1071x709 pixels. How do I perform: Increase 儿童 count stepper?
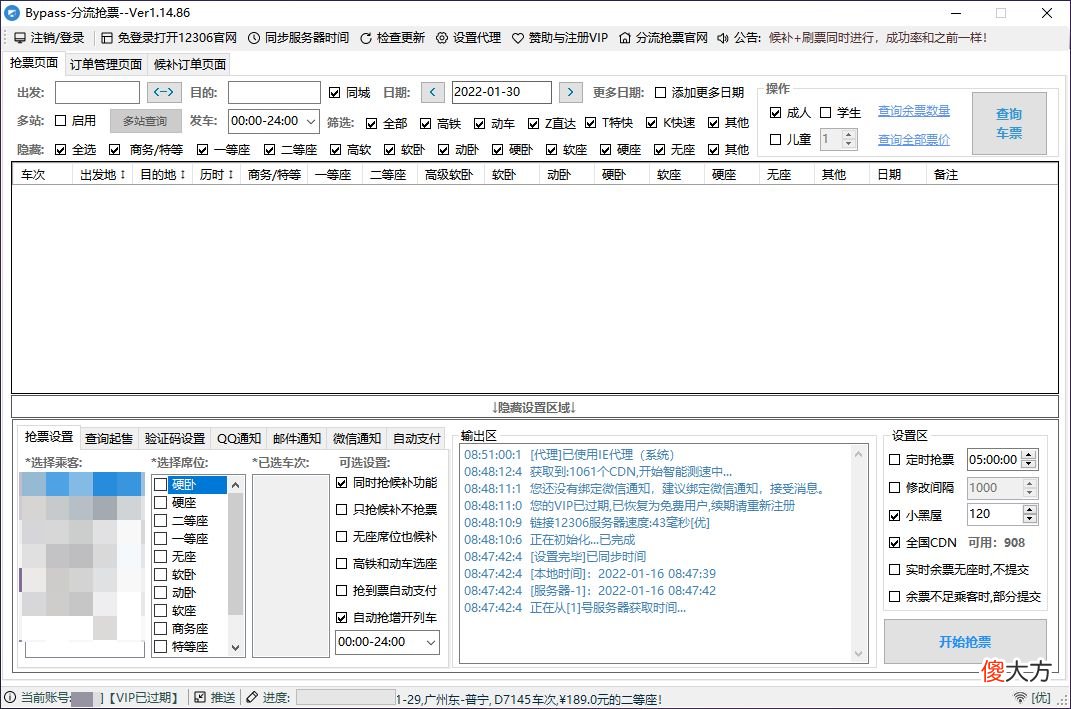(848, 135)
